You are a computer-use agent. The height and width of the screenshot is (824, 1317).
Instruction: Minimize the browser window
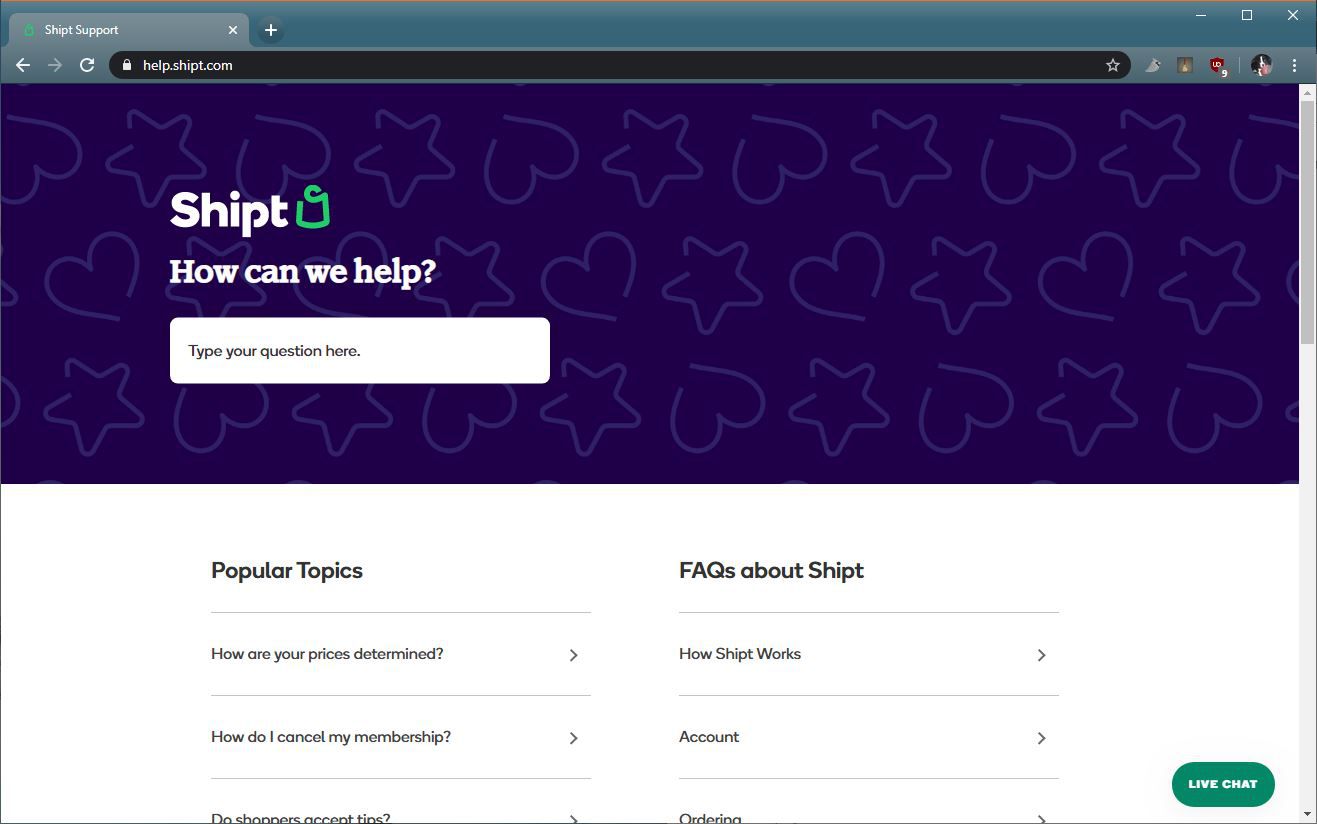1202,15
